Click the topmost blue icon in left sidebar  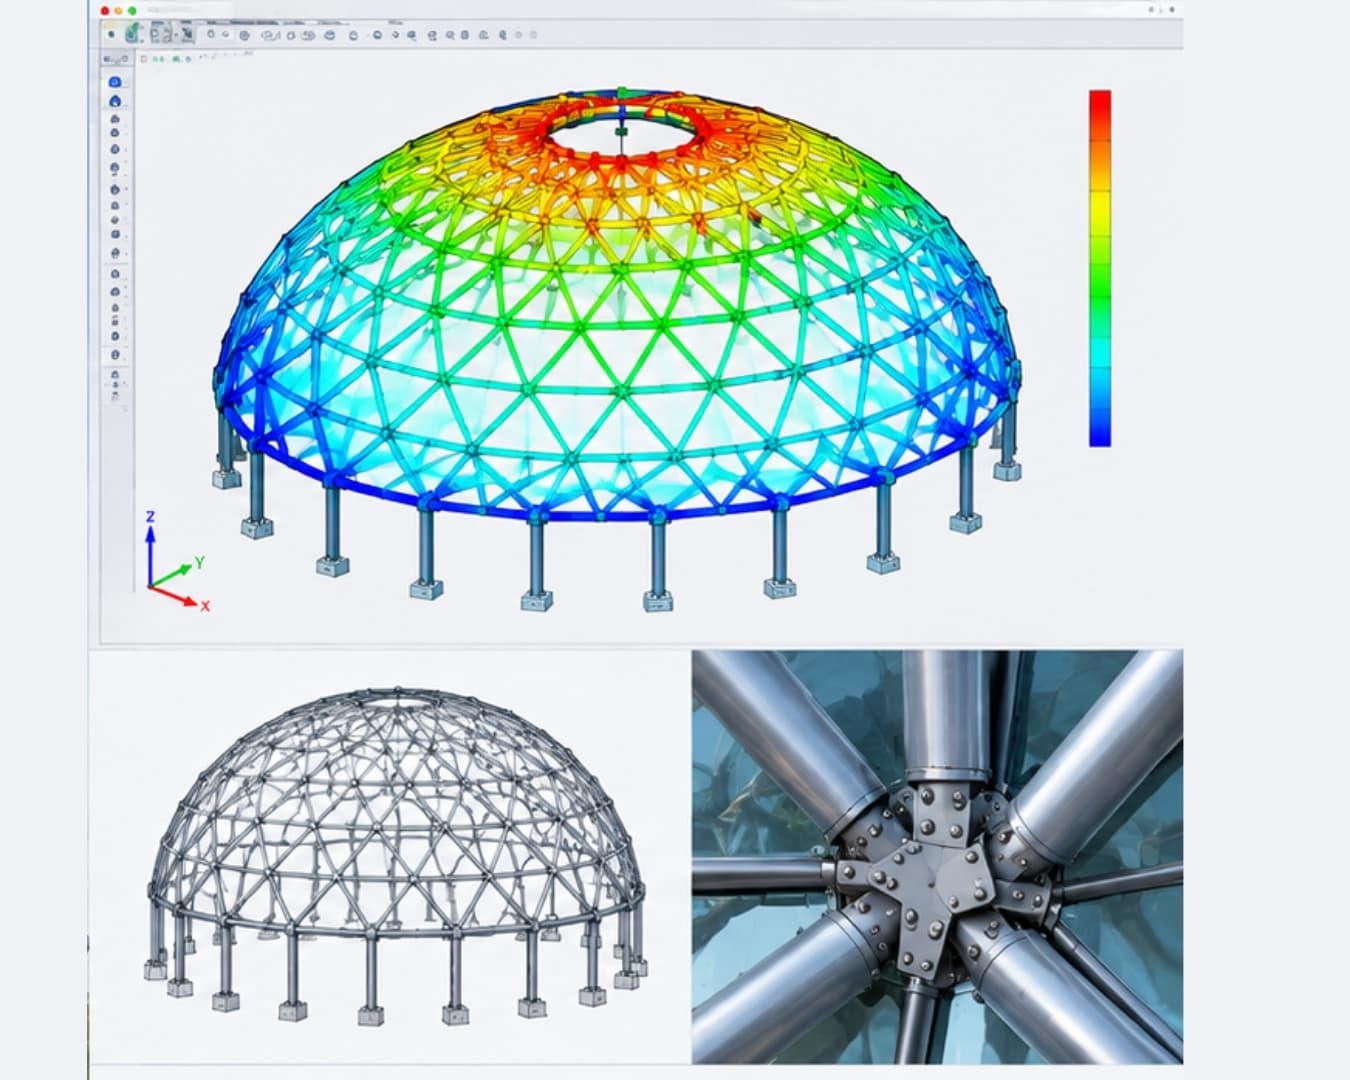115,82
